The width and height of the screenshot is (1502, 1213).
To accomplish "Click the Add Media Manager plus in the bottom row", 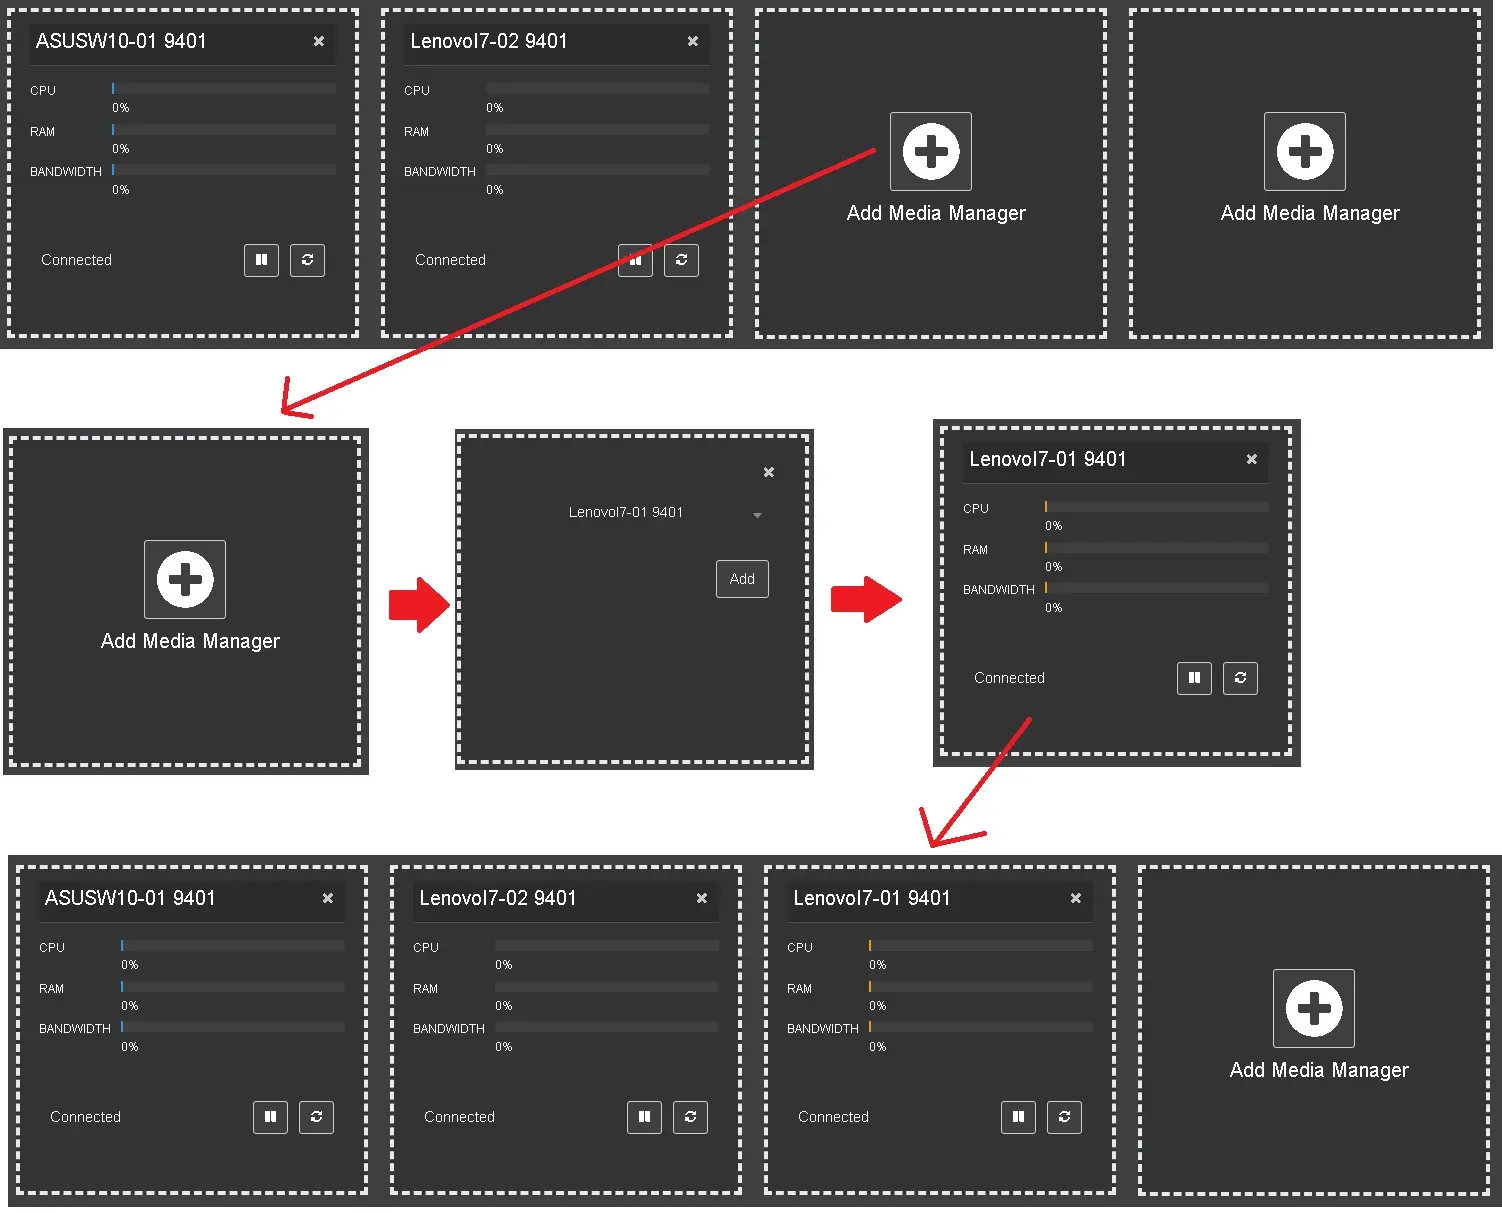I will (1313, 1008).
